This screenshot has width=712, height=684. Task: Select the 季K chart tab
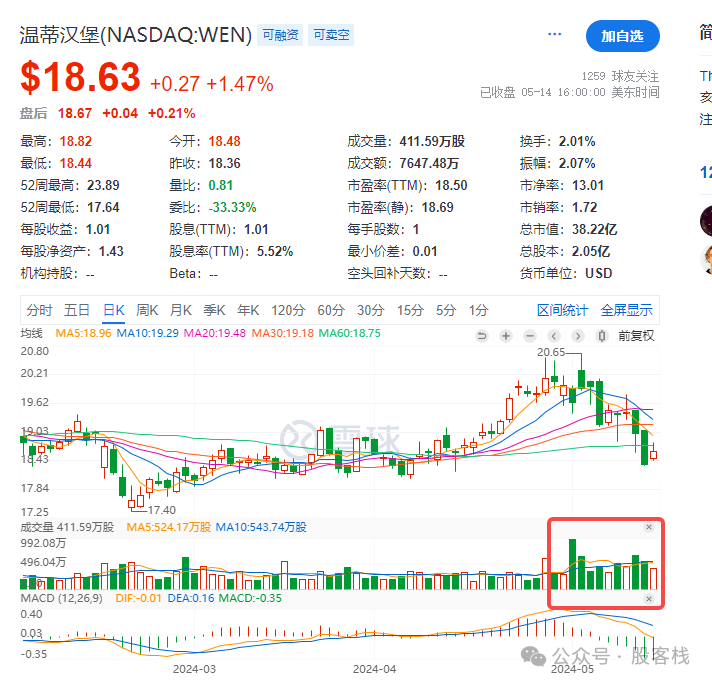[x=214, y=310]
